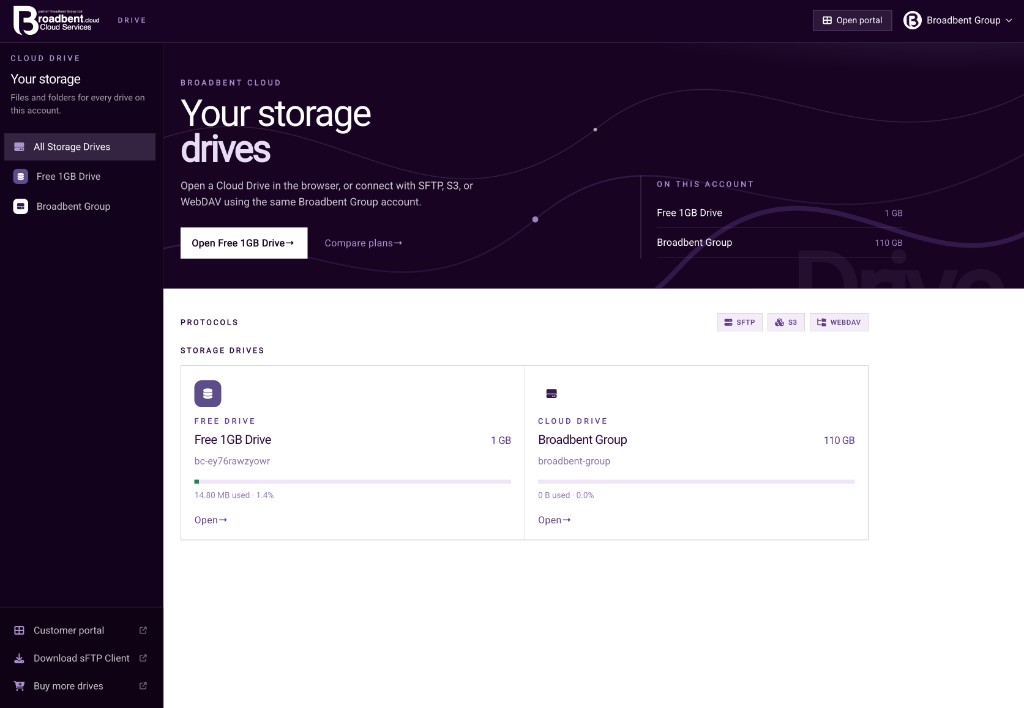
Task: Click the Free 1GB Drive usage bar
Action: click(x=353, y=482)
